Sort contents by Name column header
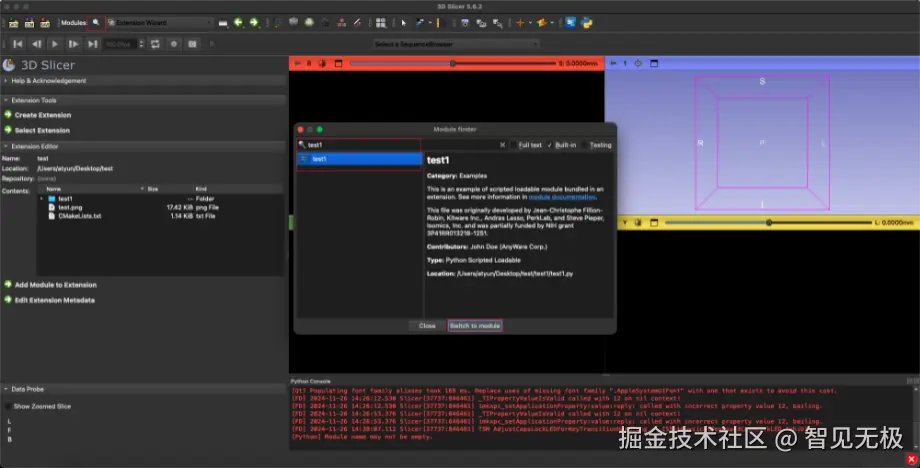This screenshot has width=920, height=468. [92, 189]
